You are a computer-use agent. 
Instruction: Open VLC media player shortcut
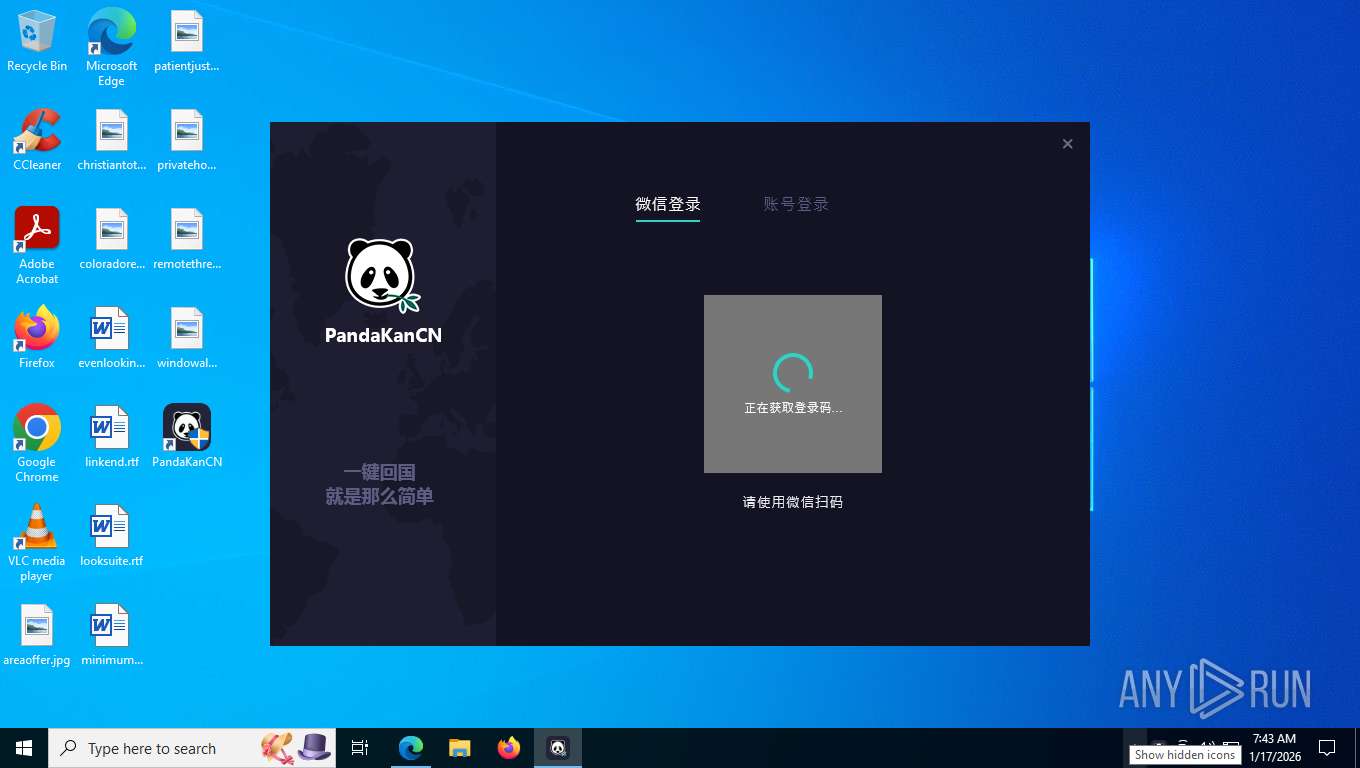pyautogui.click(x=37, y=542)
